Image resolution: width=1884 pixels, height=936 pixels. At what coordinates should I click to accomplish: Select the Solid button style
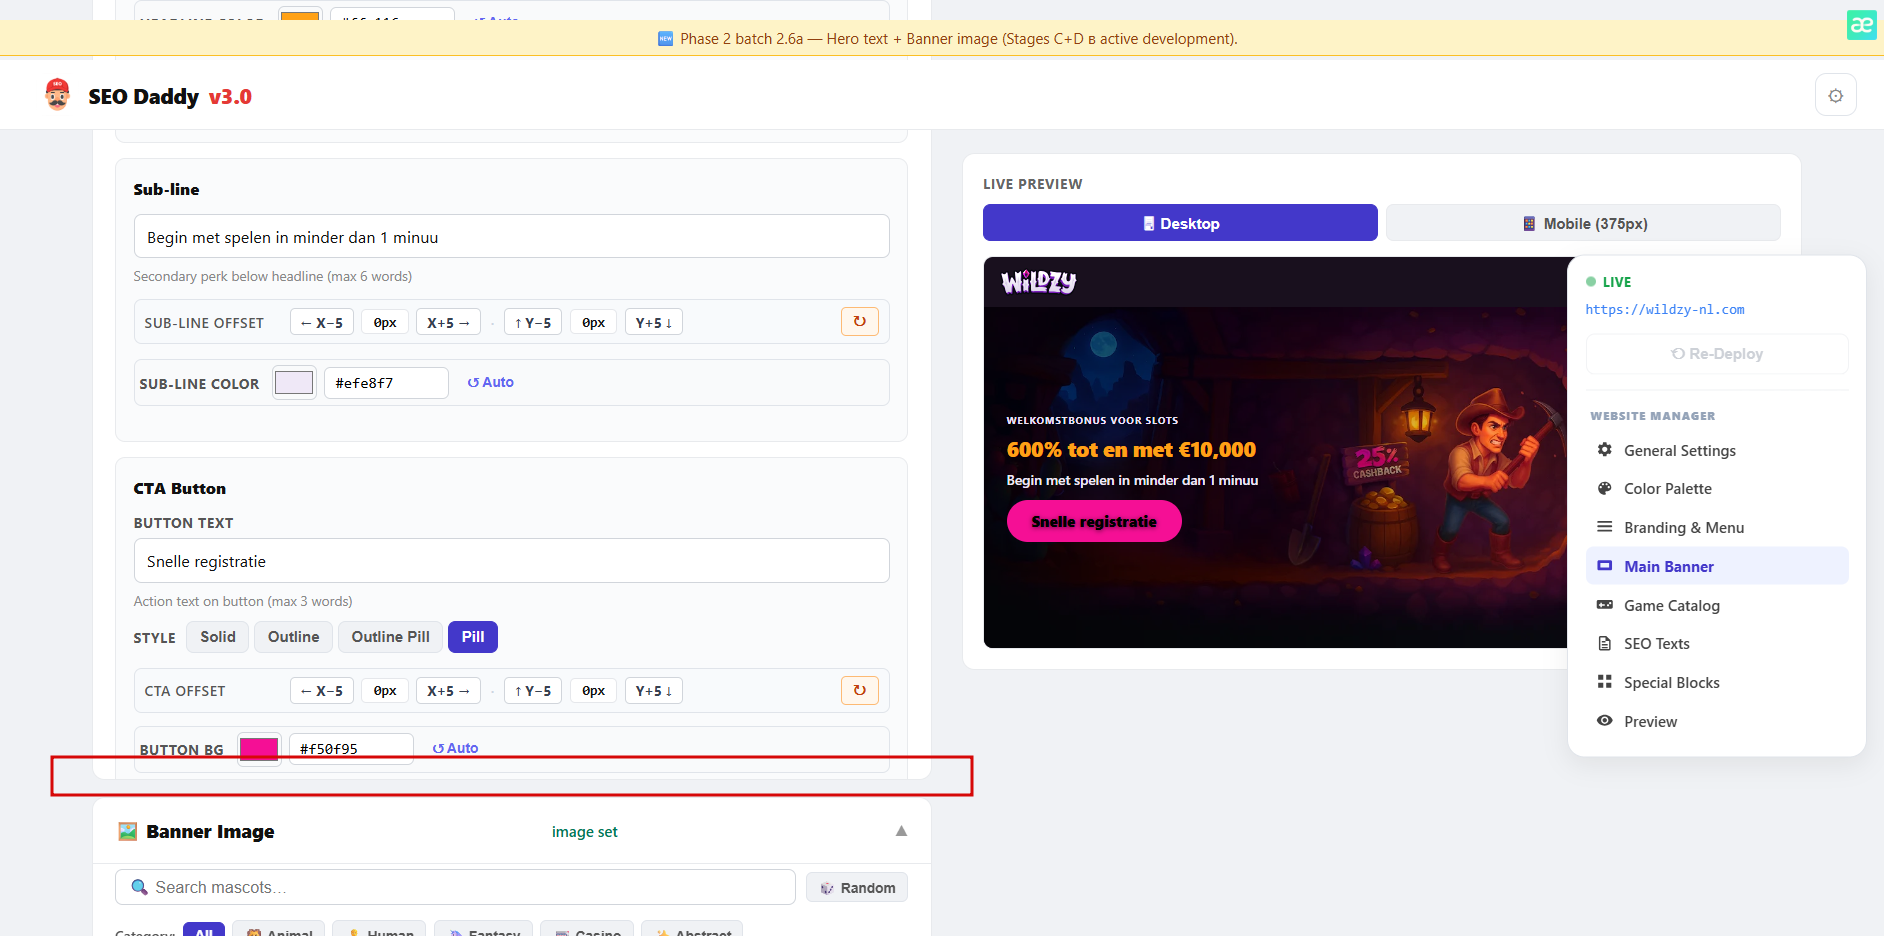(218, 637)
